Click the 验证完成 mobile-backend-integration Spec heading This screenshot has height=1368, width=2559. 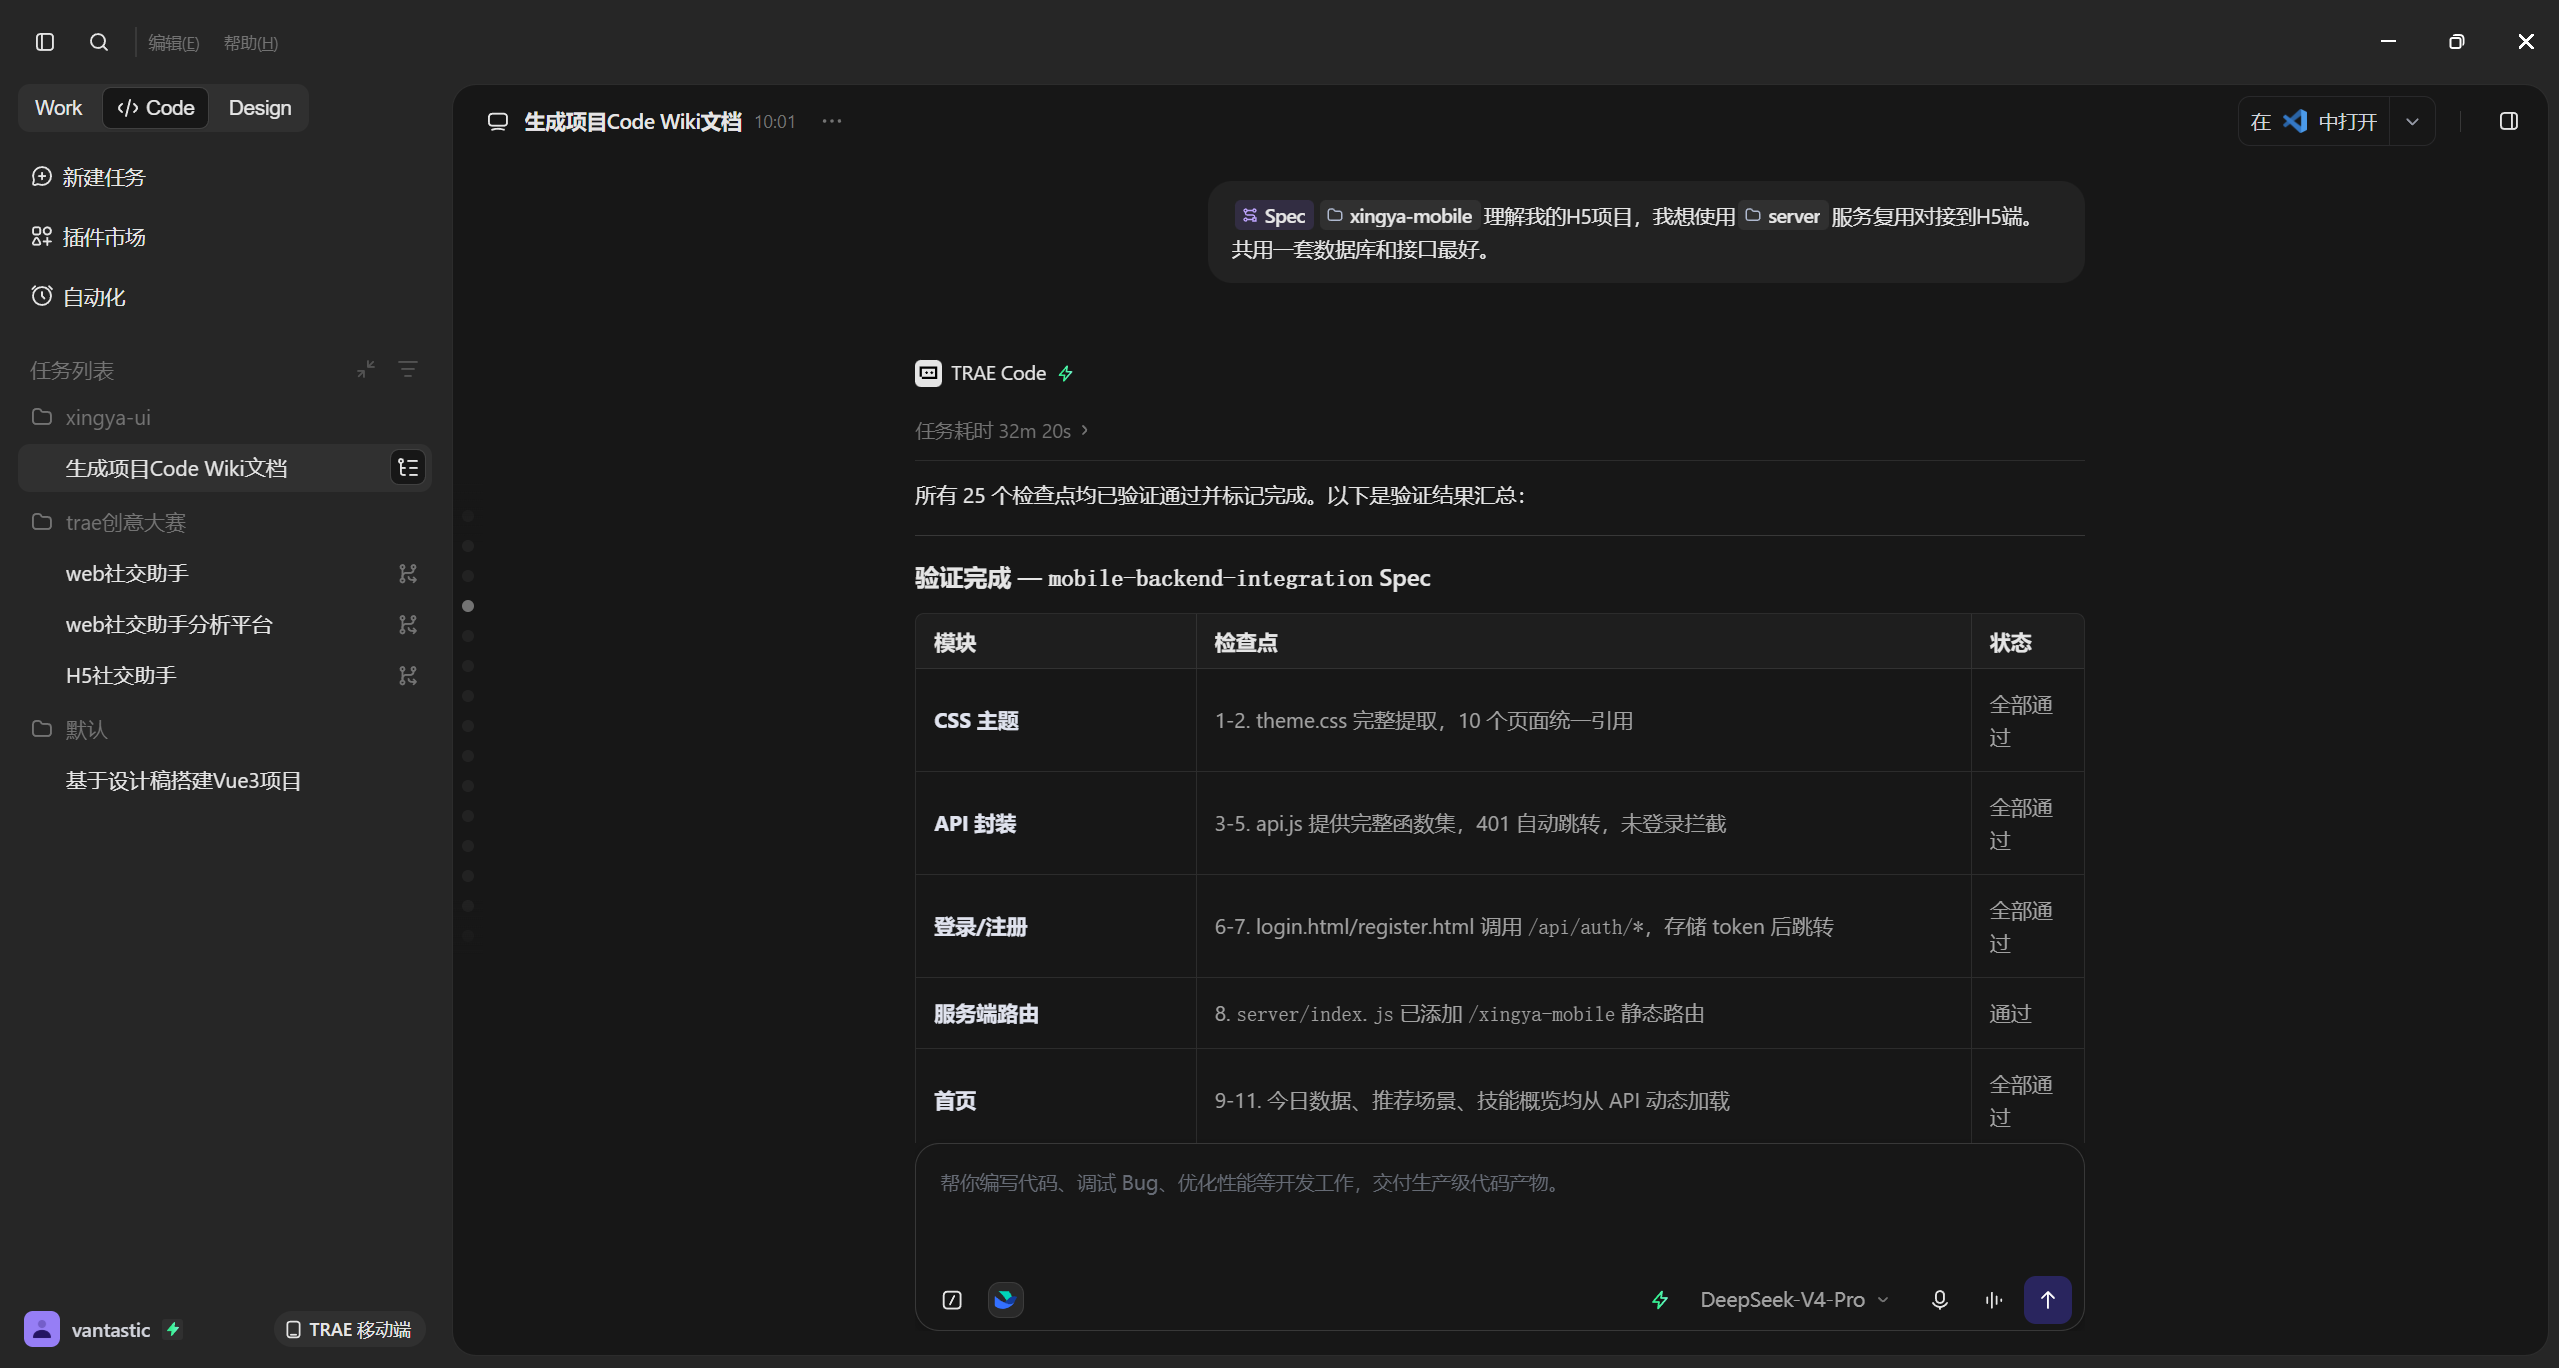click(x=1173, y=578)
